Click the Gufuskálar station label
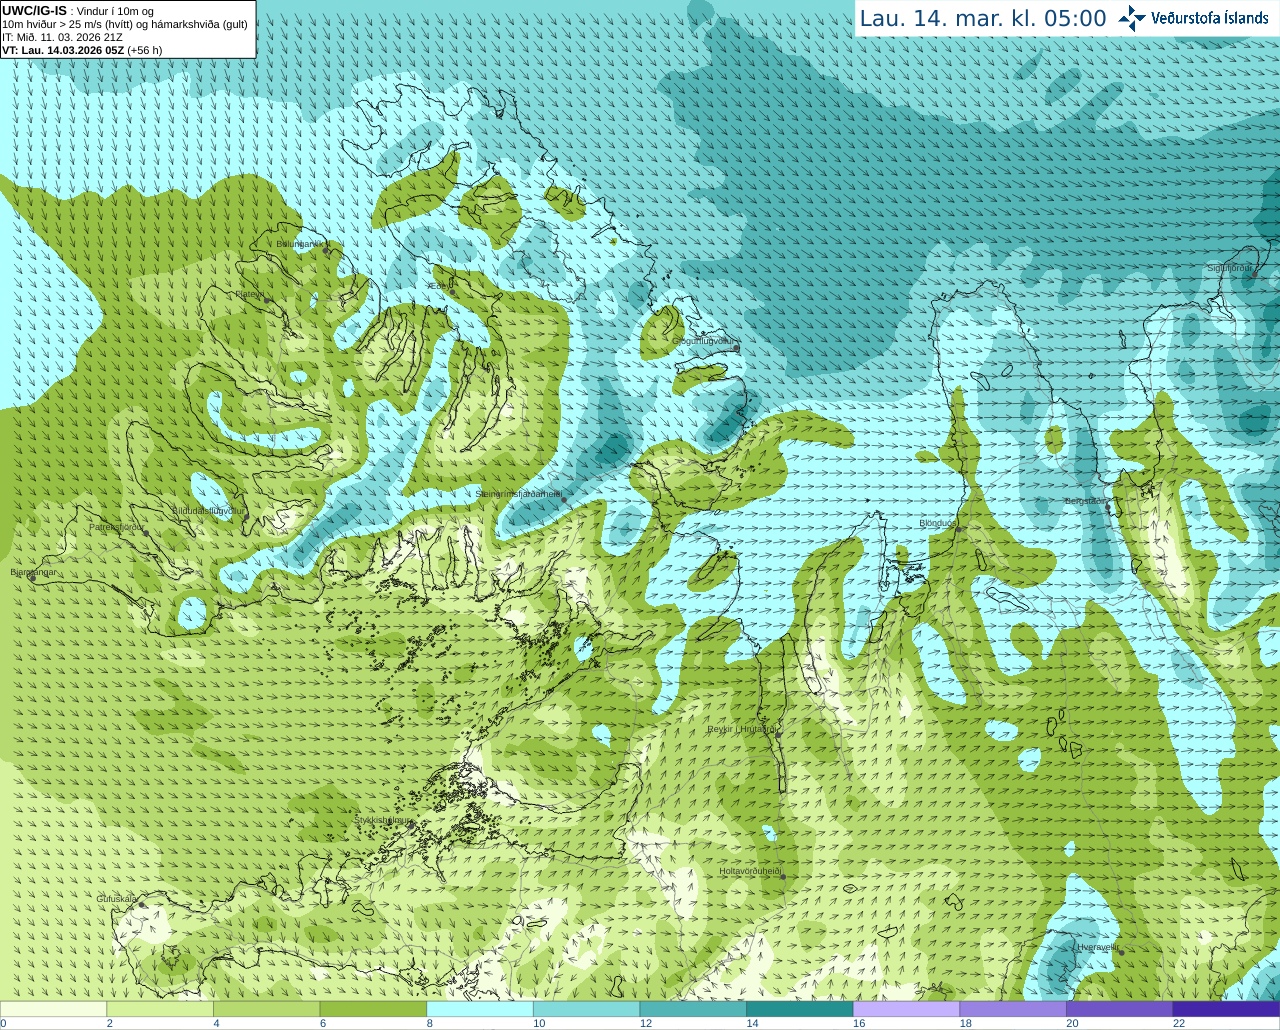This screenshot has height=1030, width=1280. click(117, 899)
